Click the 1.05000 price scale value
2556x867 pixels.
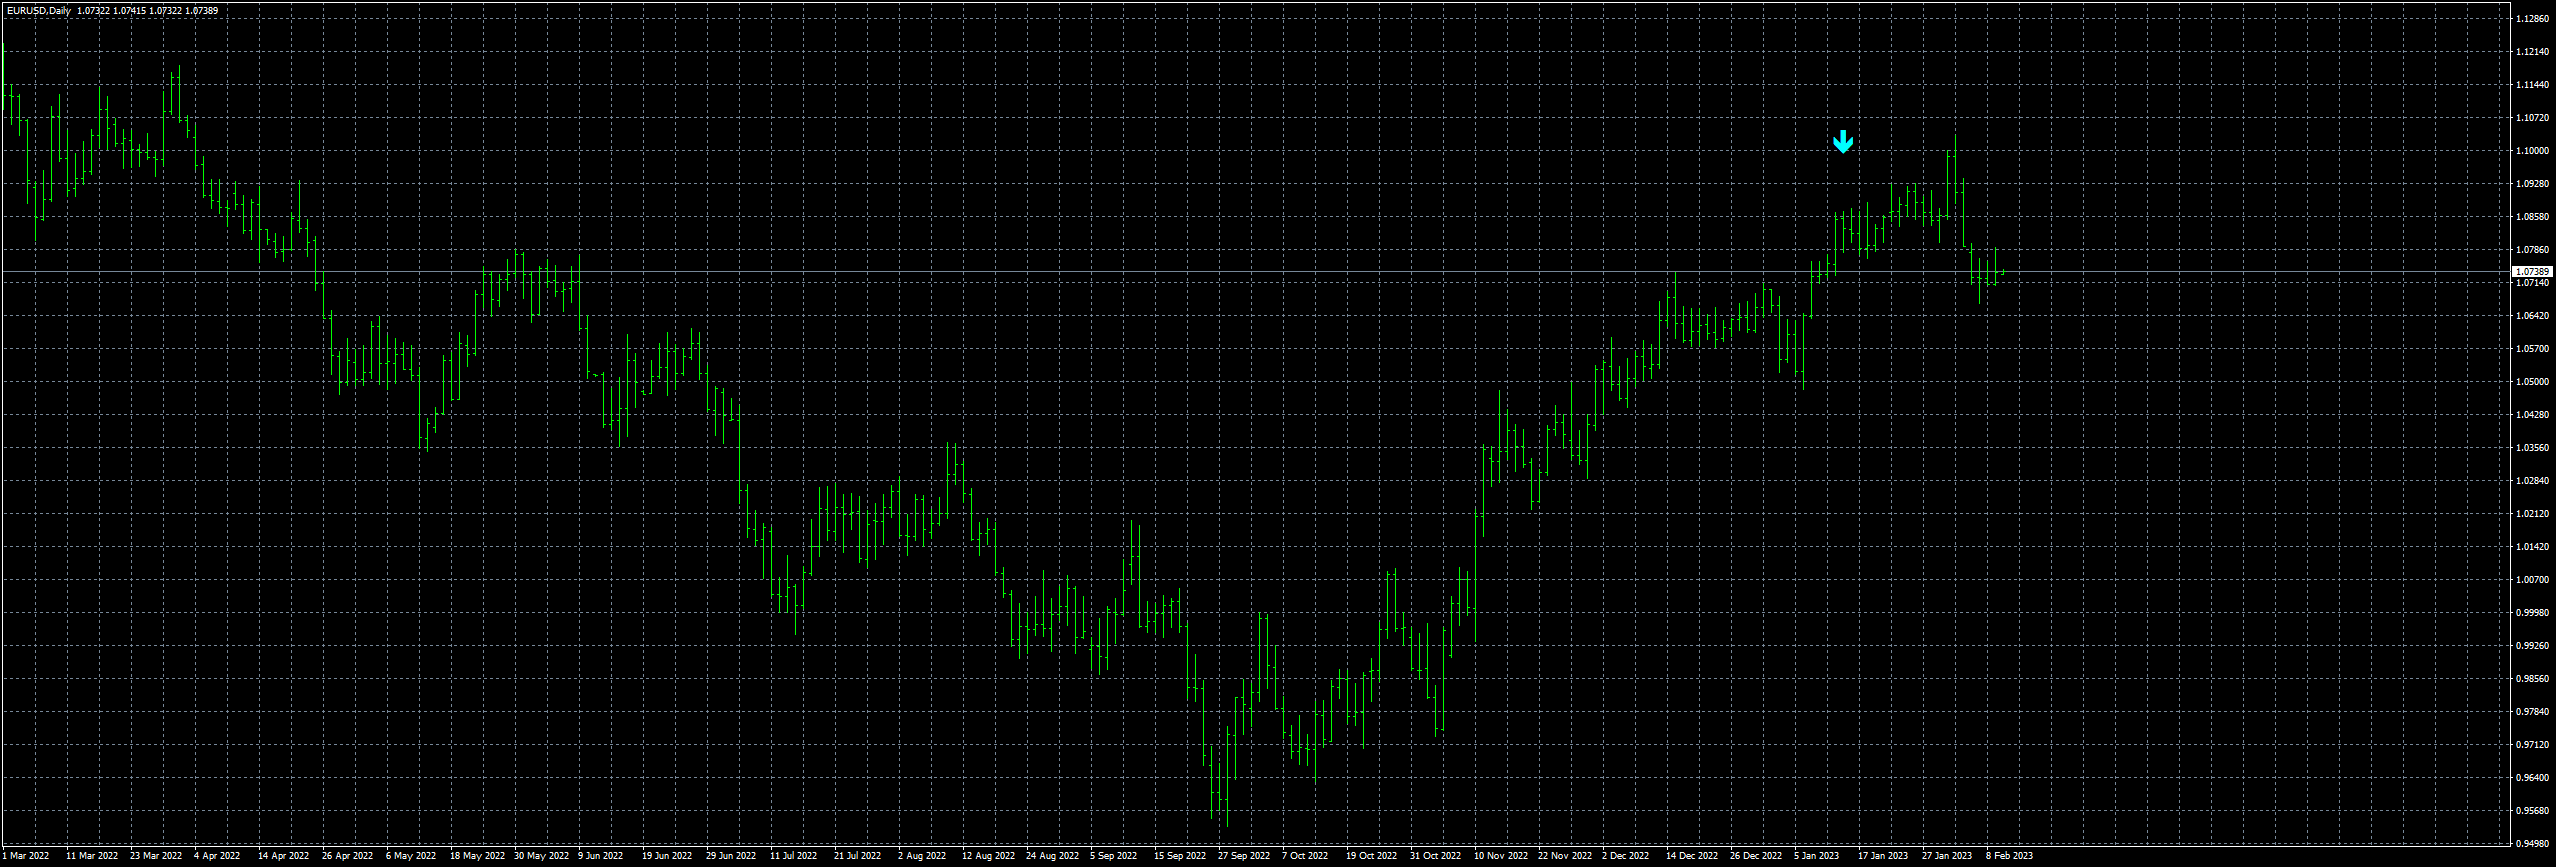coord(2532,382)
